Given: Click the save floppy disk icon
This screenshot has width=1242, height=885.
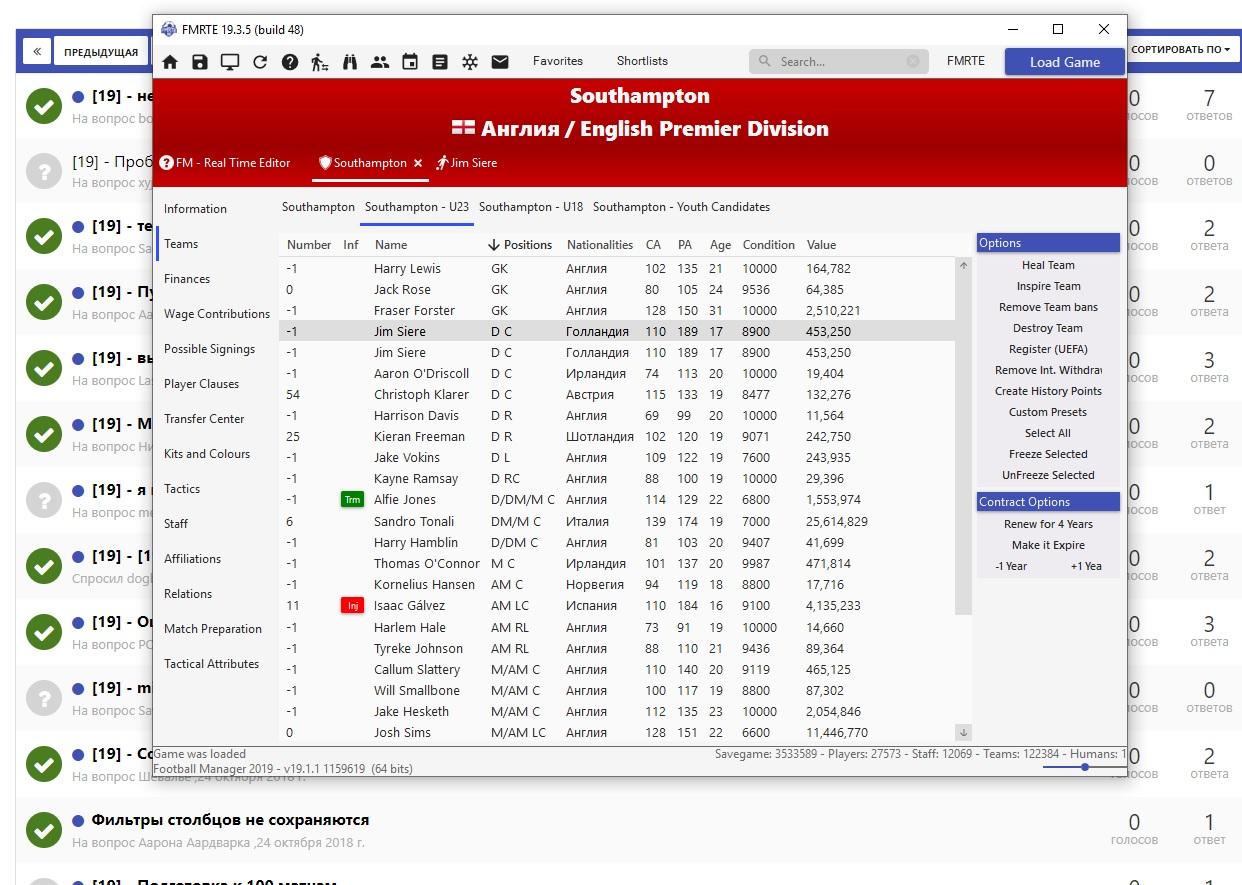Looking at the screenshot, I should pos(200,62).
